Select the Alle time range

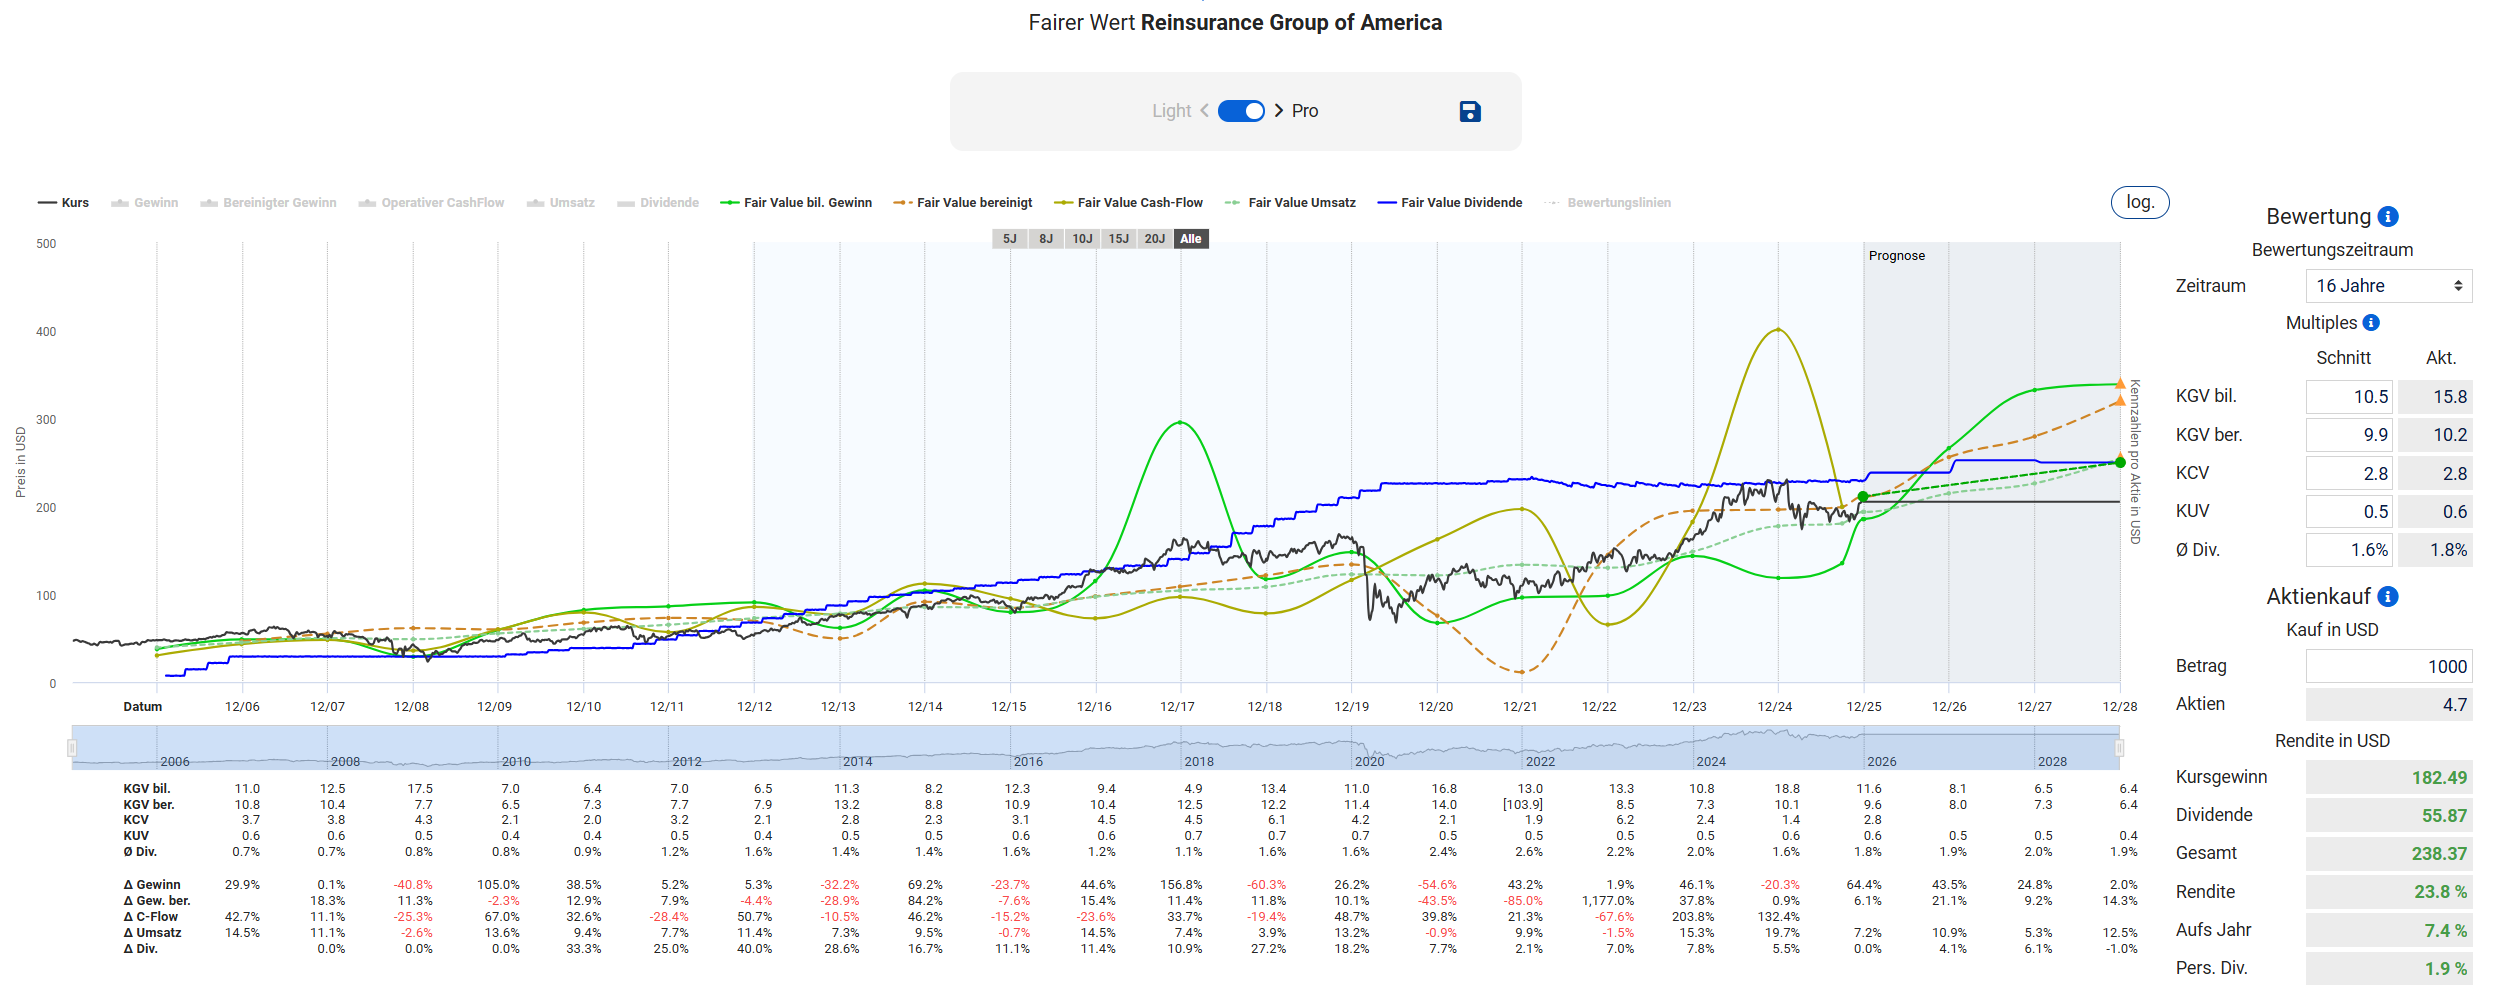1190,239
